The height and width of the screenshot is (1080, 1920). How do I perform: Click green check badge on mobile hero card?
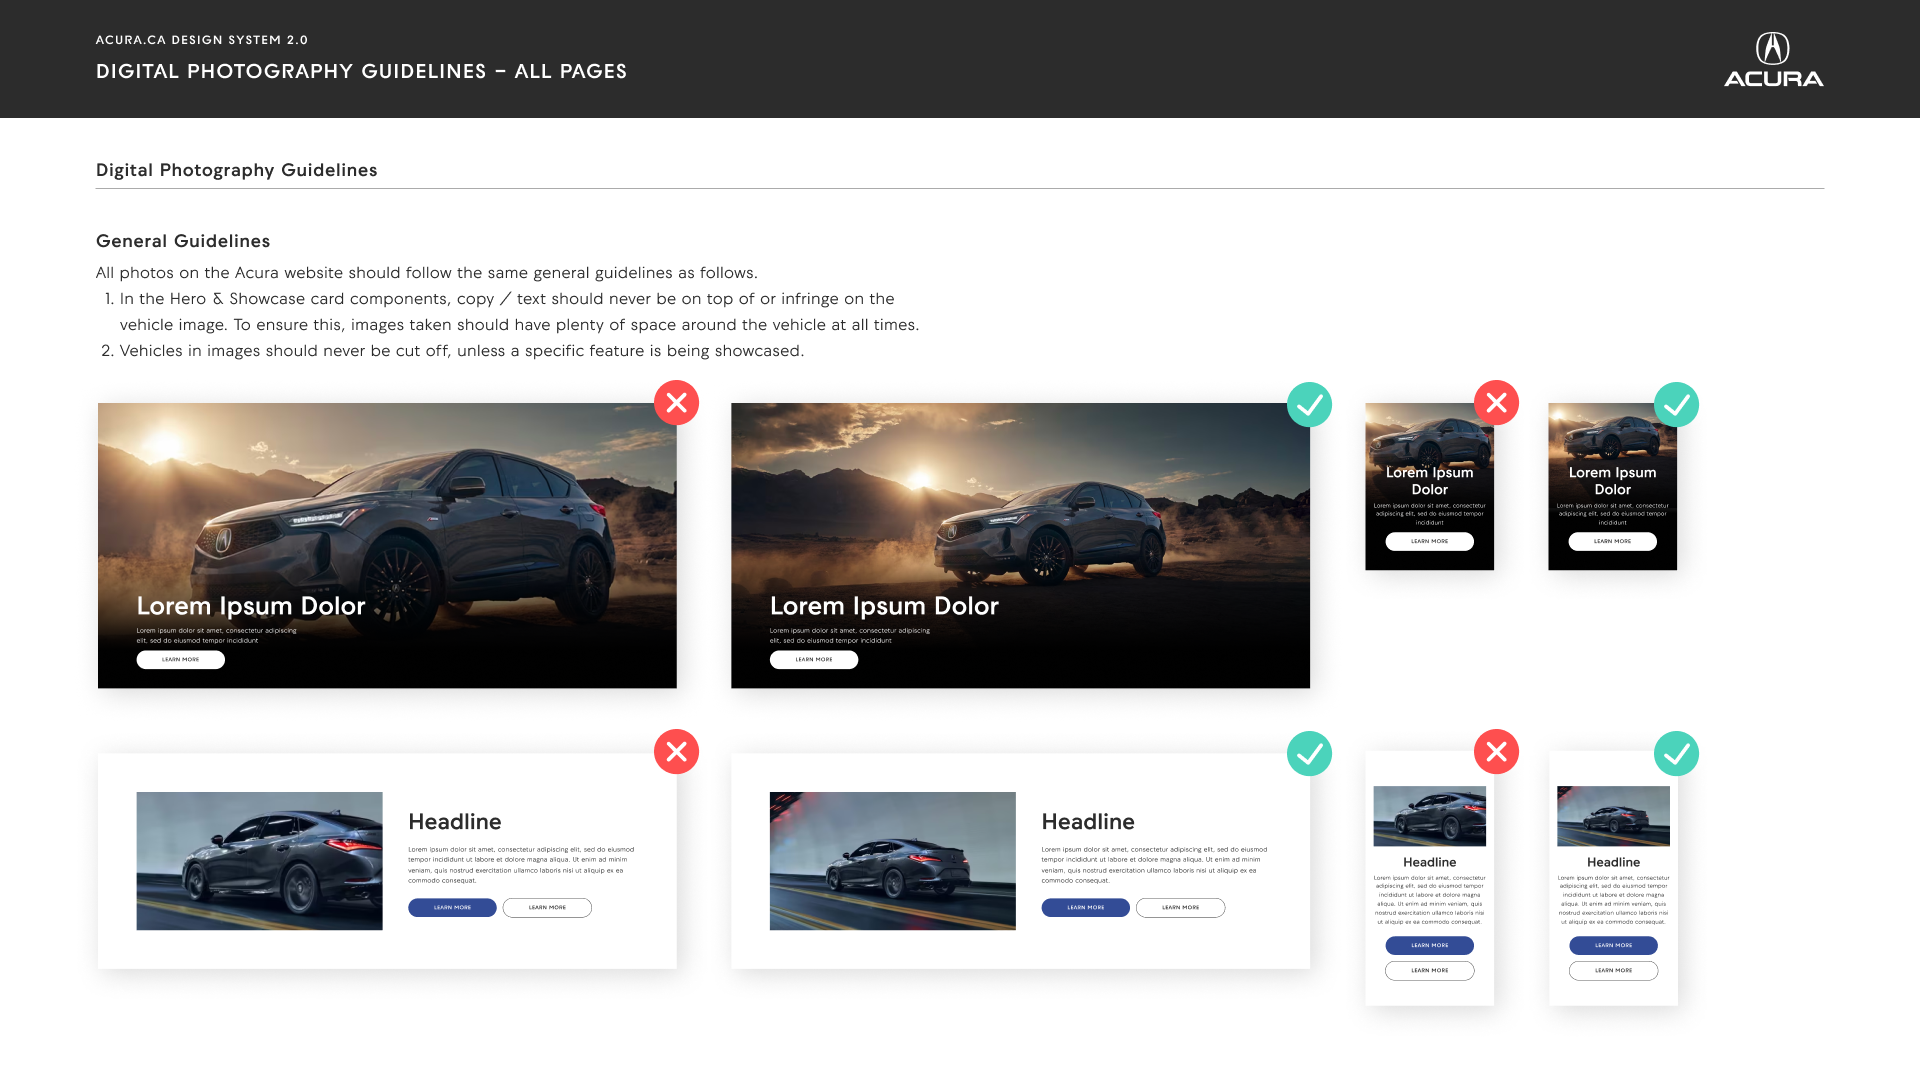tap(1676, 405)
